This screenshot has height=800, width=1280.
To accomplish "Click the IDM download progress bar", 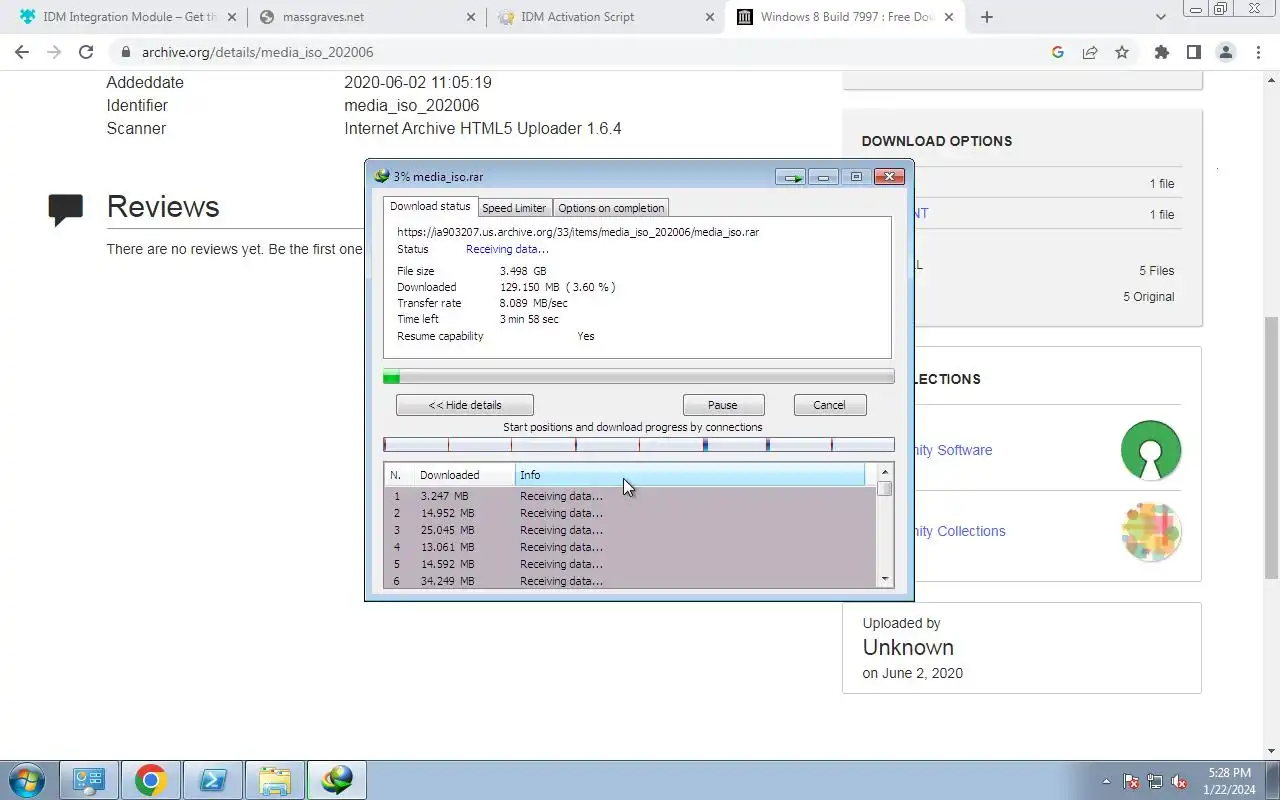I will tap(639, 377).
